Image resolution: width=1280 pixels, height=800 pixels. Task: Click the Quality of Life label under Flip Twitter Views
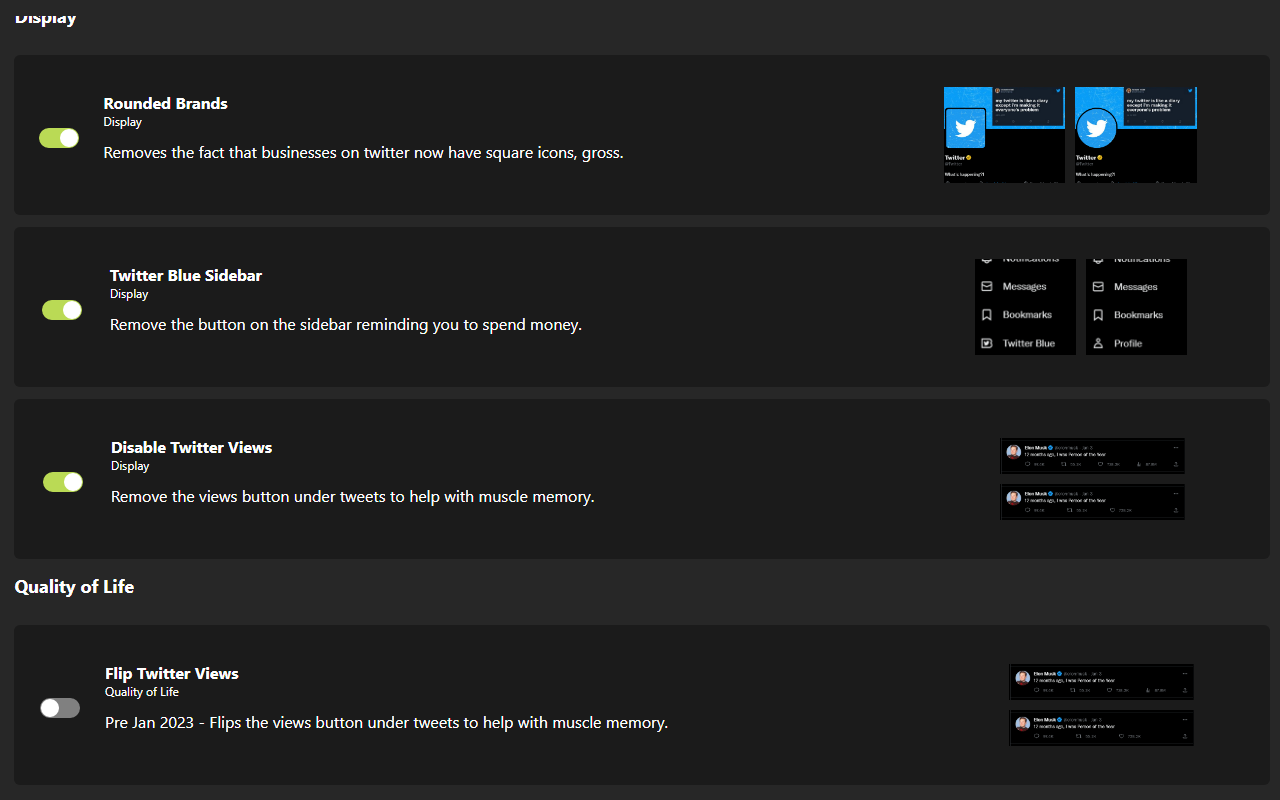[x=142, y=692]
